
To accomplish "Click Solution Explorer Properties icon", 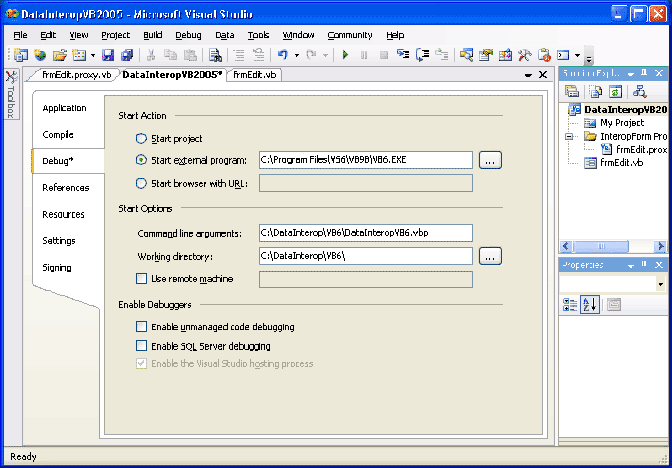I will pos(572,91).
